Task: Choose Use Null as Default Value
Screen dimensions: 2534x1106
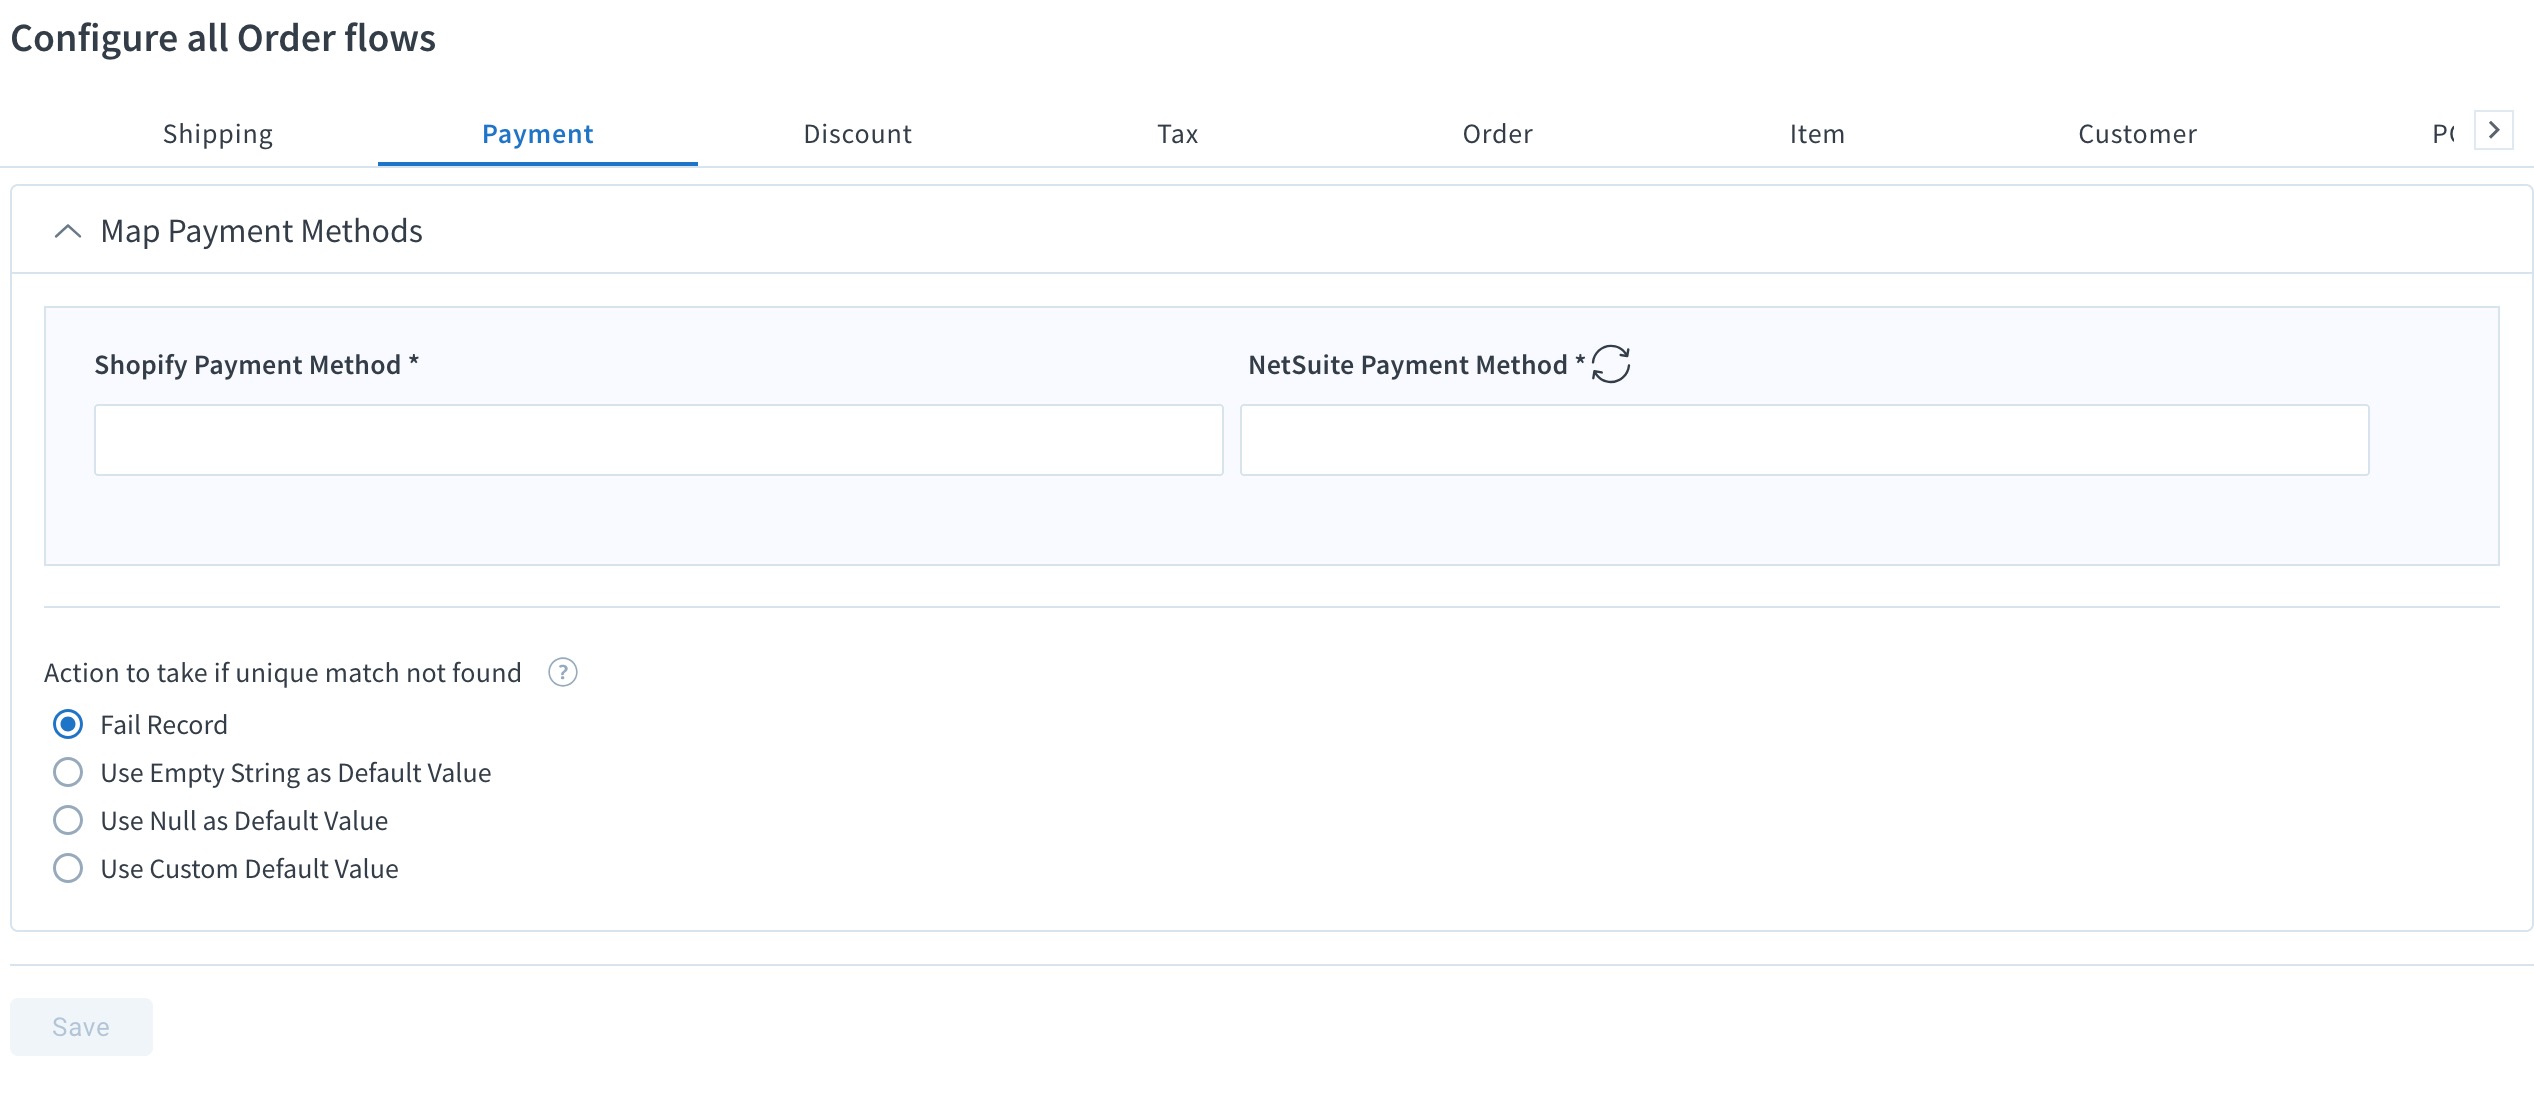Action: (68, 820)
